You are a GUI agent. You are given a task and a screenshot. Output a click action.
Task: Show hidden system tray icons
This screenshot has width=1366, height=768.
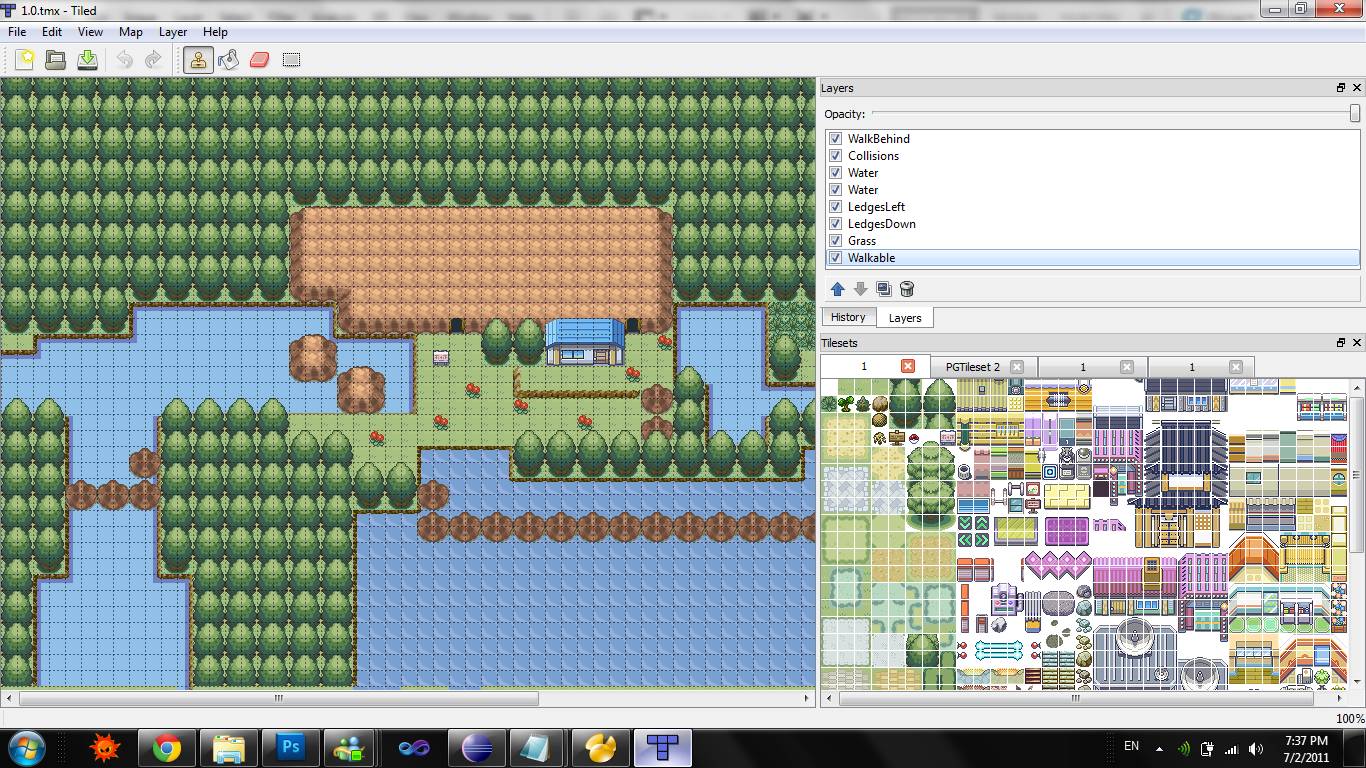point(1159,748)
